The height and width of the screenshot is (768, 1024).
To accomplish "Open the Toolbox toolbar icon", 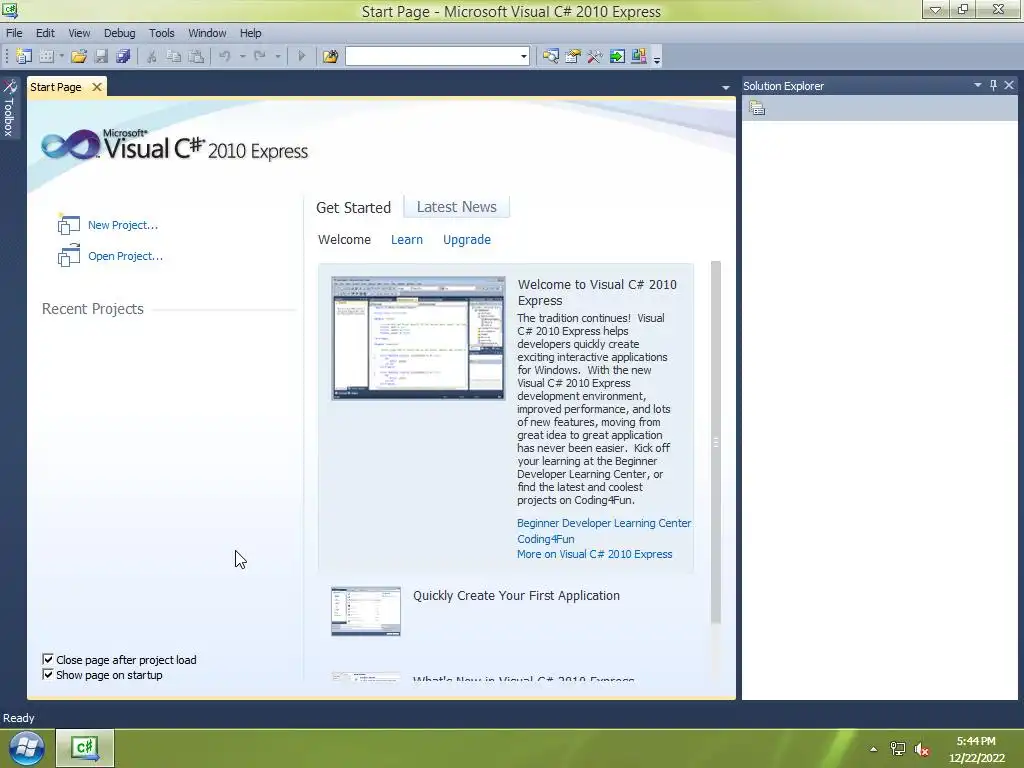I will pos(594,57).
